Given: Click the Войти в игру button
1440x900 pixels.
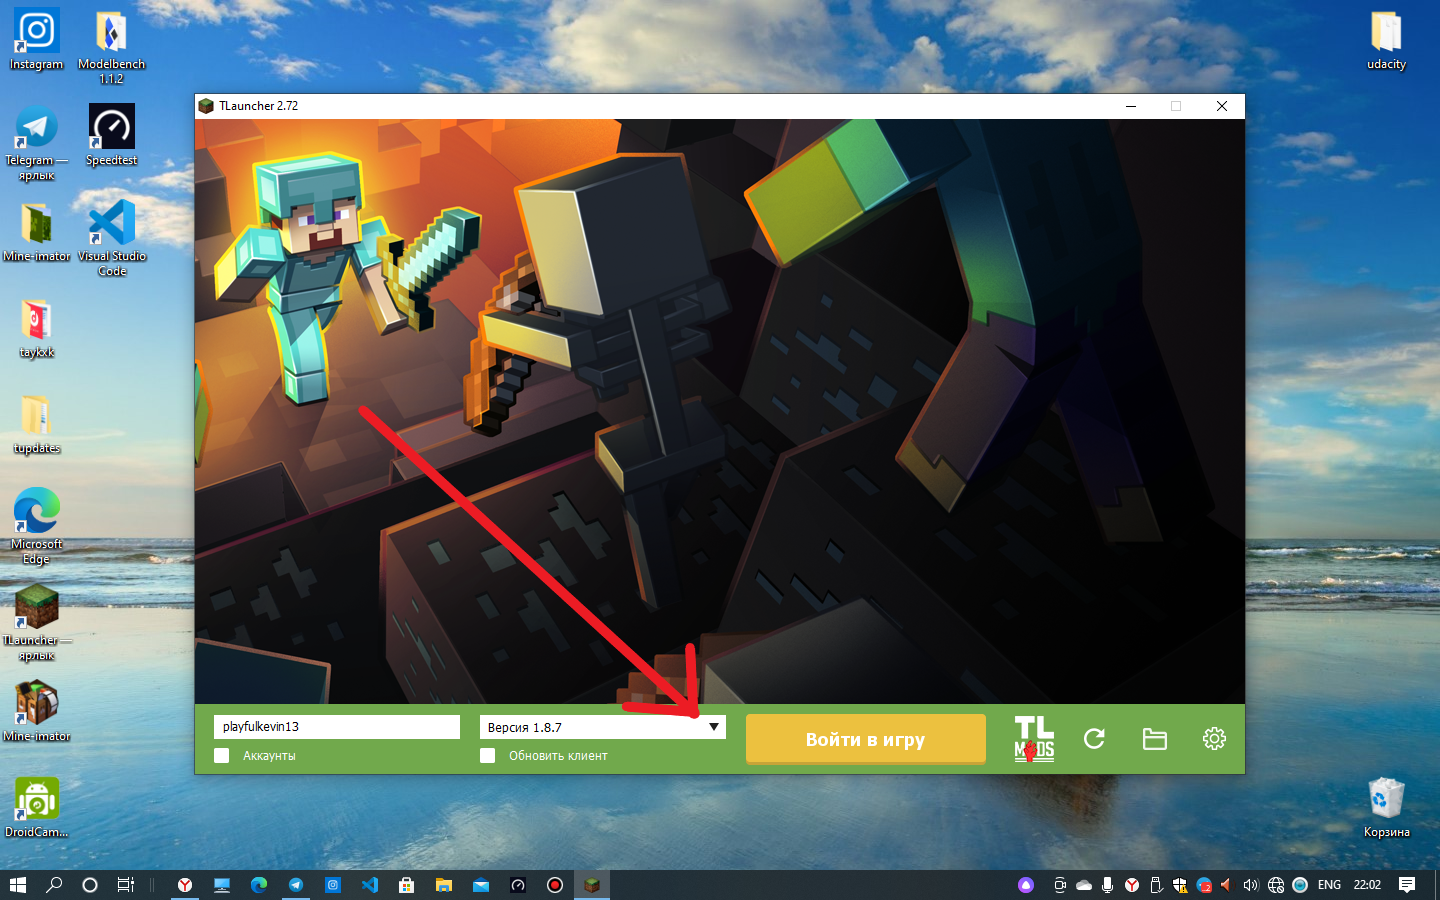Looking at the screenshot, I should [866, 740].
